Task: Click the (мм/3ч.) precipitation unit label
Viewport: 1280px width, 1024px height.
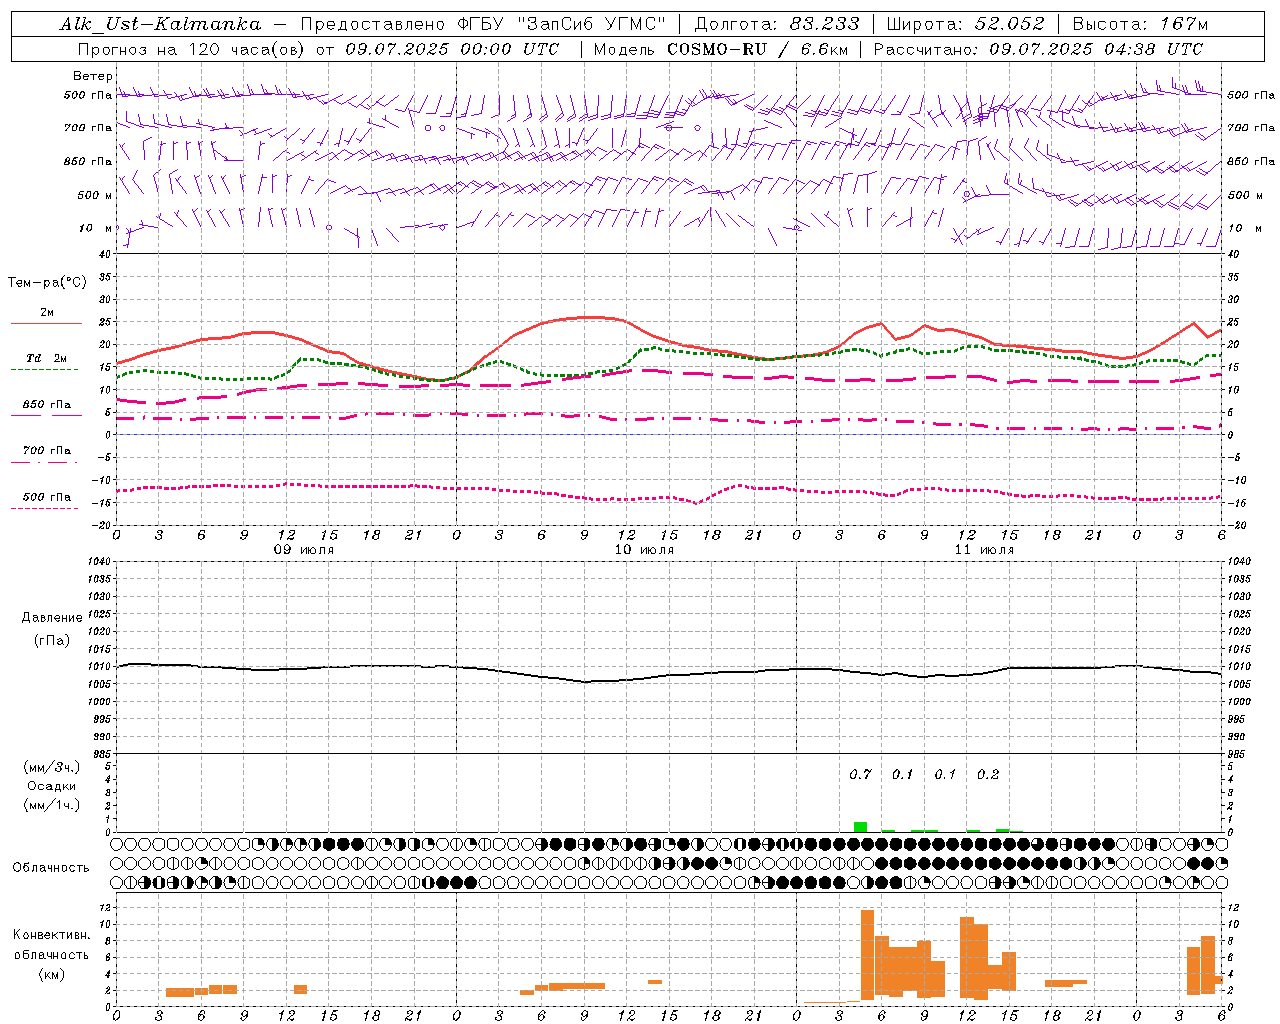Action: (x=52, y=767)
